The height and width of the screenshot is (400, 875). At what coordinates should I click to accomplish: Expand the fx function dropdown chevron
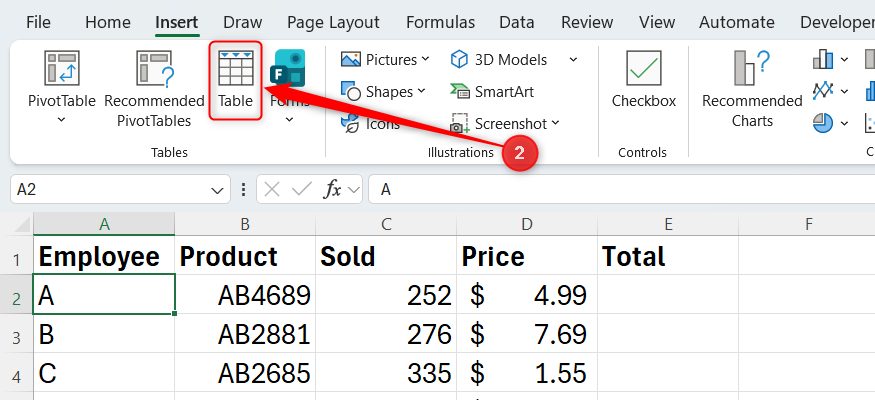click(x=354, y=190)
